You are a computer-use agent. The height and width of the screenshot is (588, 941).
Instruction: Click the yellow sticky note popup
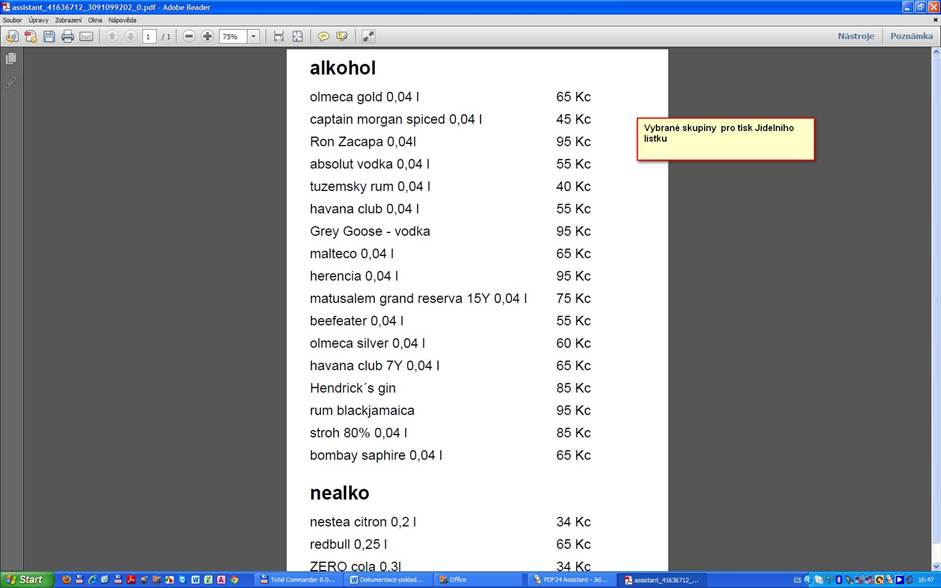pyautogui.click(x=726, y=139)
